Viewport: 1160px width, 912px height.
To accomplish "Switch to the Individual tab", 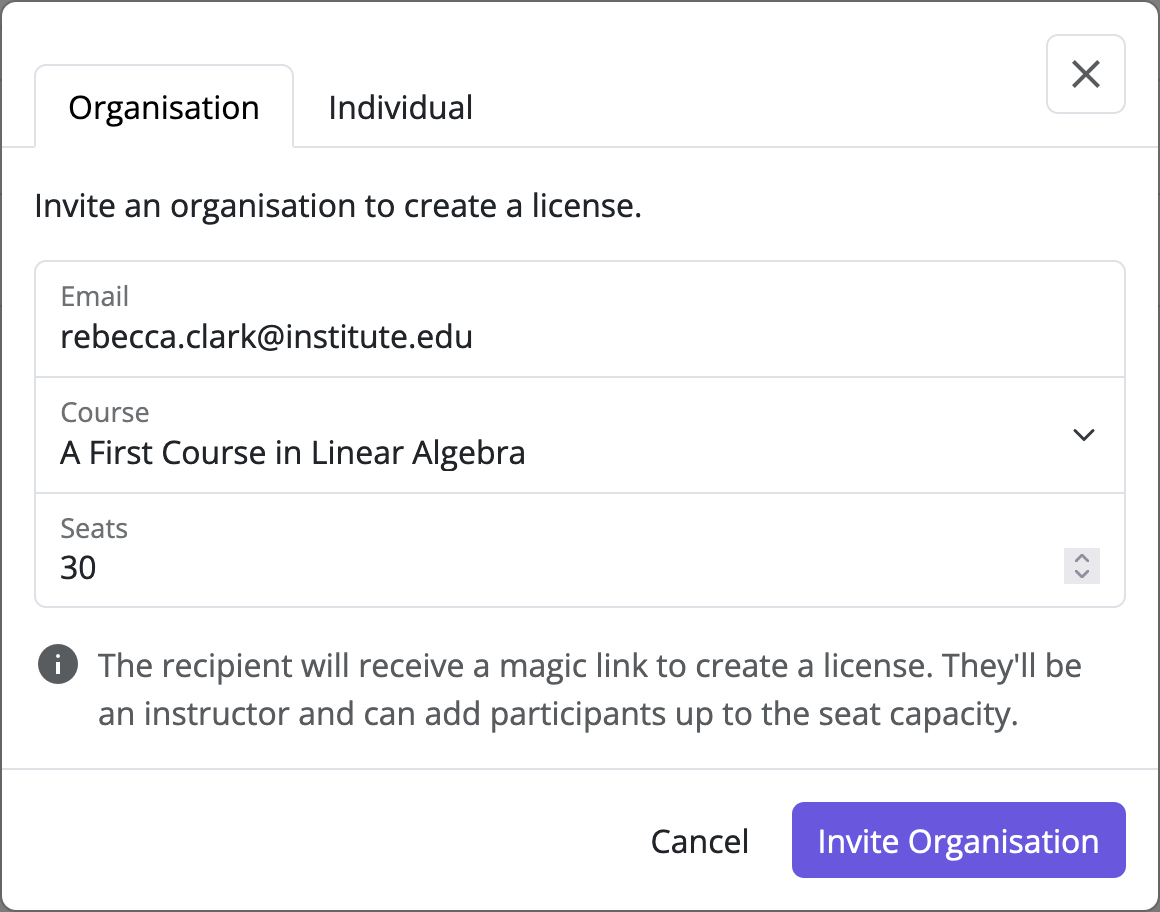I will [x=399, y=107].
